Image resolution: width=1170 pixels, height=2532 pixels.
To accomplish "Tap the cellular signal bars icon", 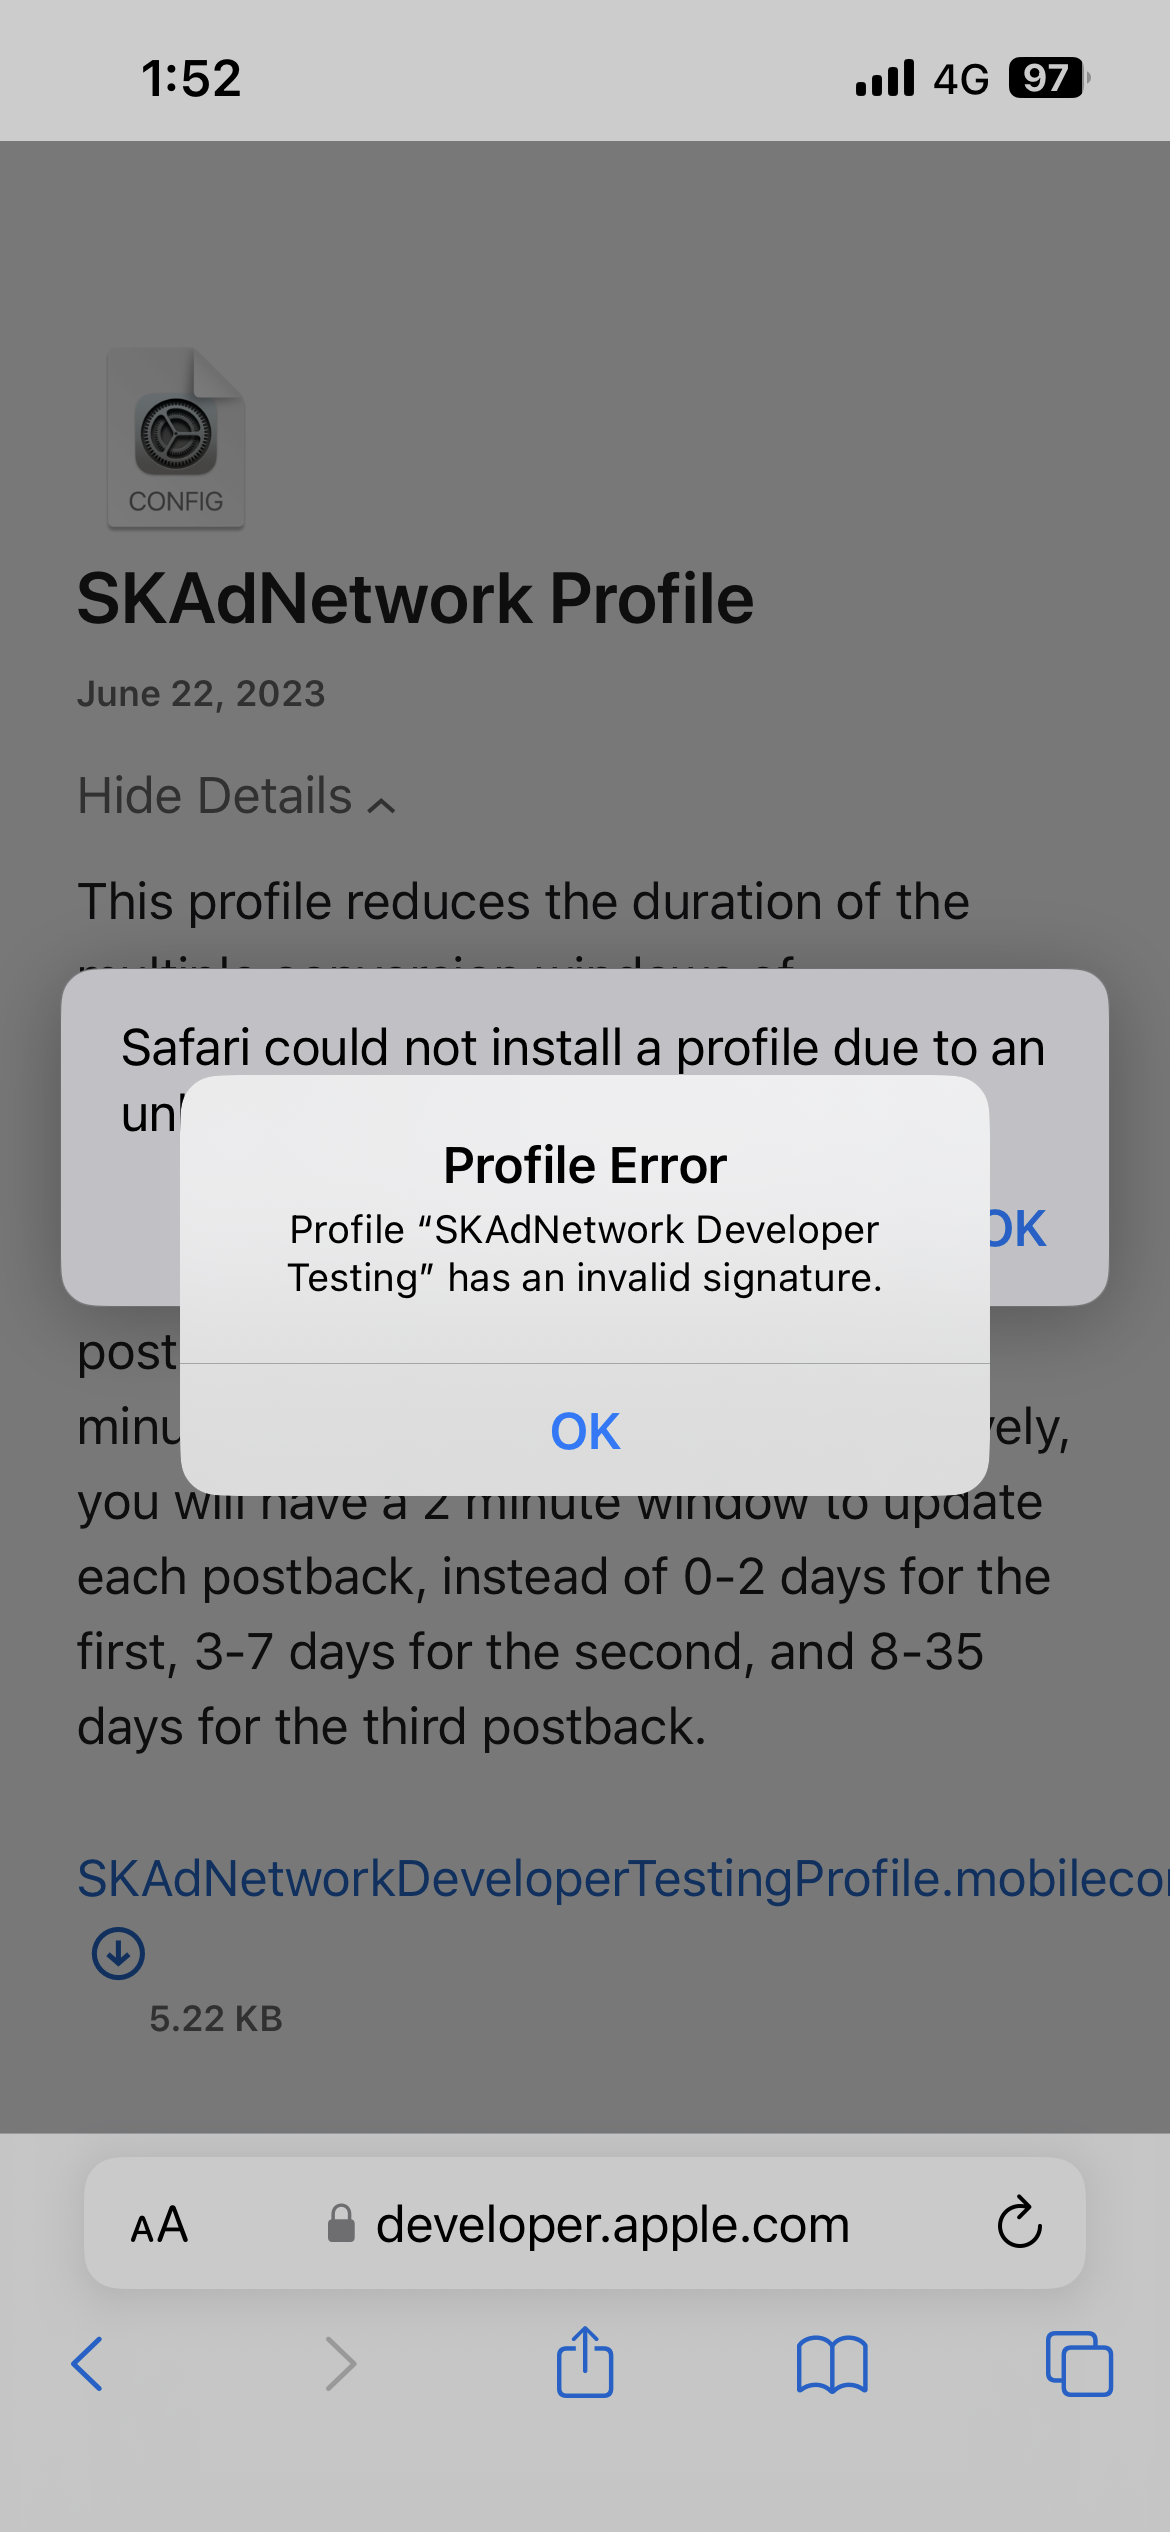I will tap(885, 78).
